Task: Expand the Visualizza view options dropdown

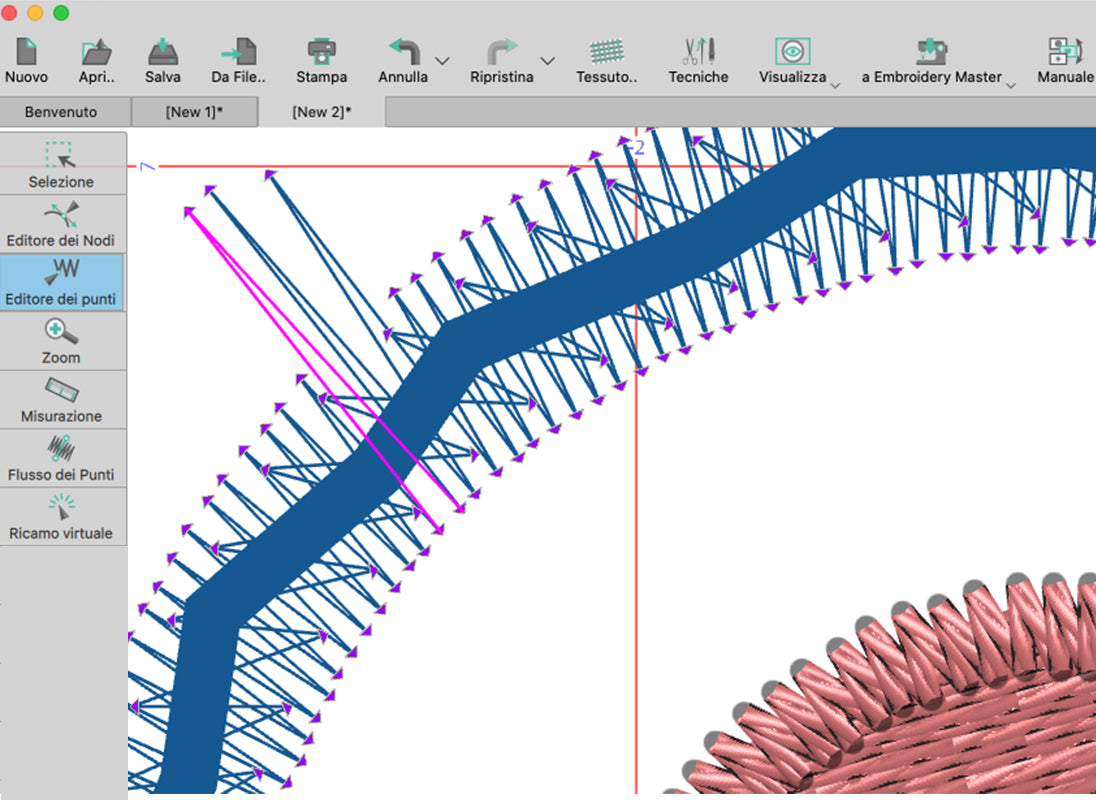Action: [x=834, y=86]
